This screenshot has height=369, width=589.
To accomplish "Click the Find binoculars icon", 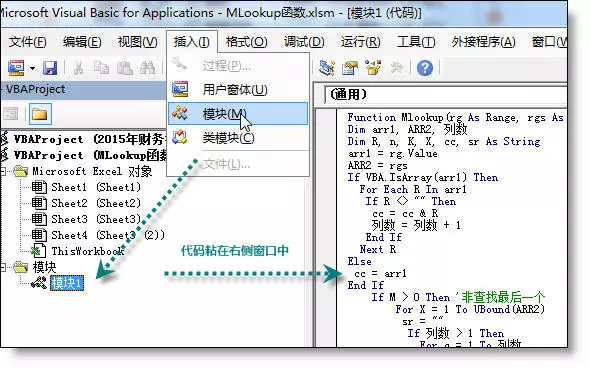I will [x=147, y=68].
